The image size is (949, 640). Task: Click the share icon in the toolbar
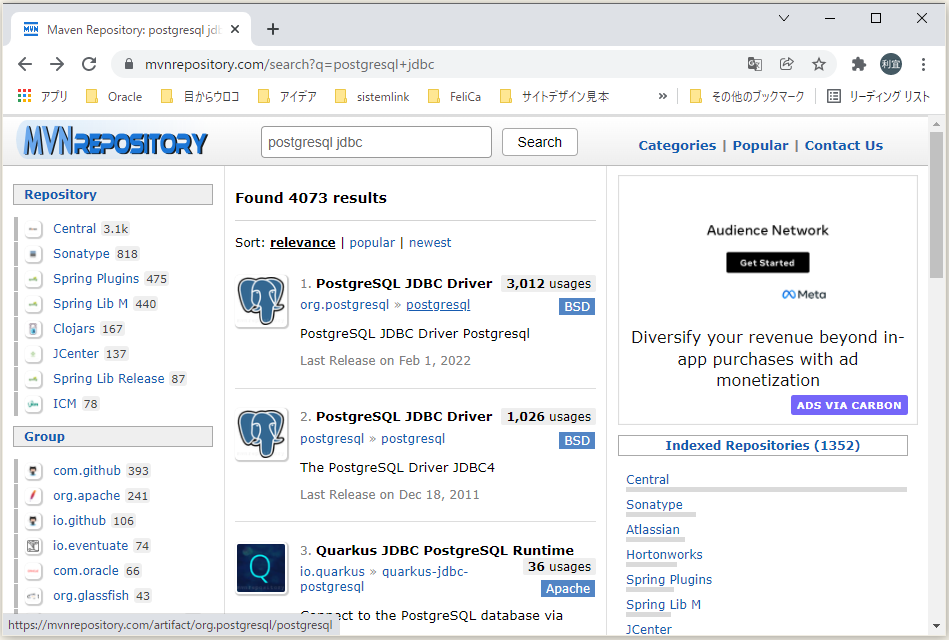(786, 62)
